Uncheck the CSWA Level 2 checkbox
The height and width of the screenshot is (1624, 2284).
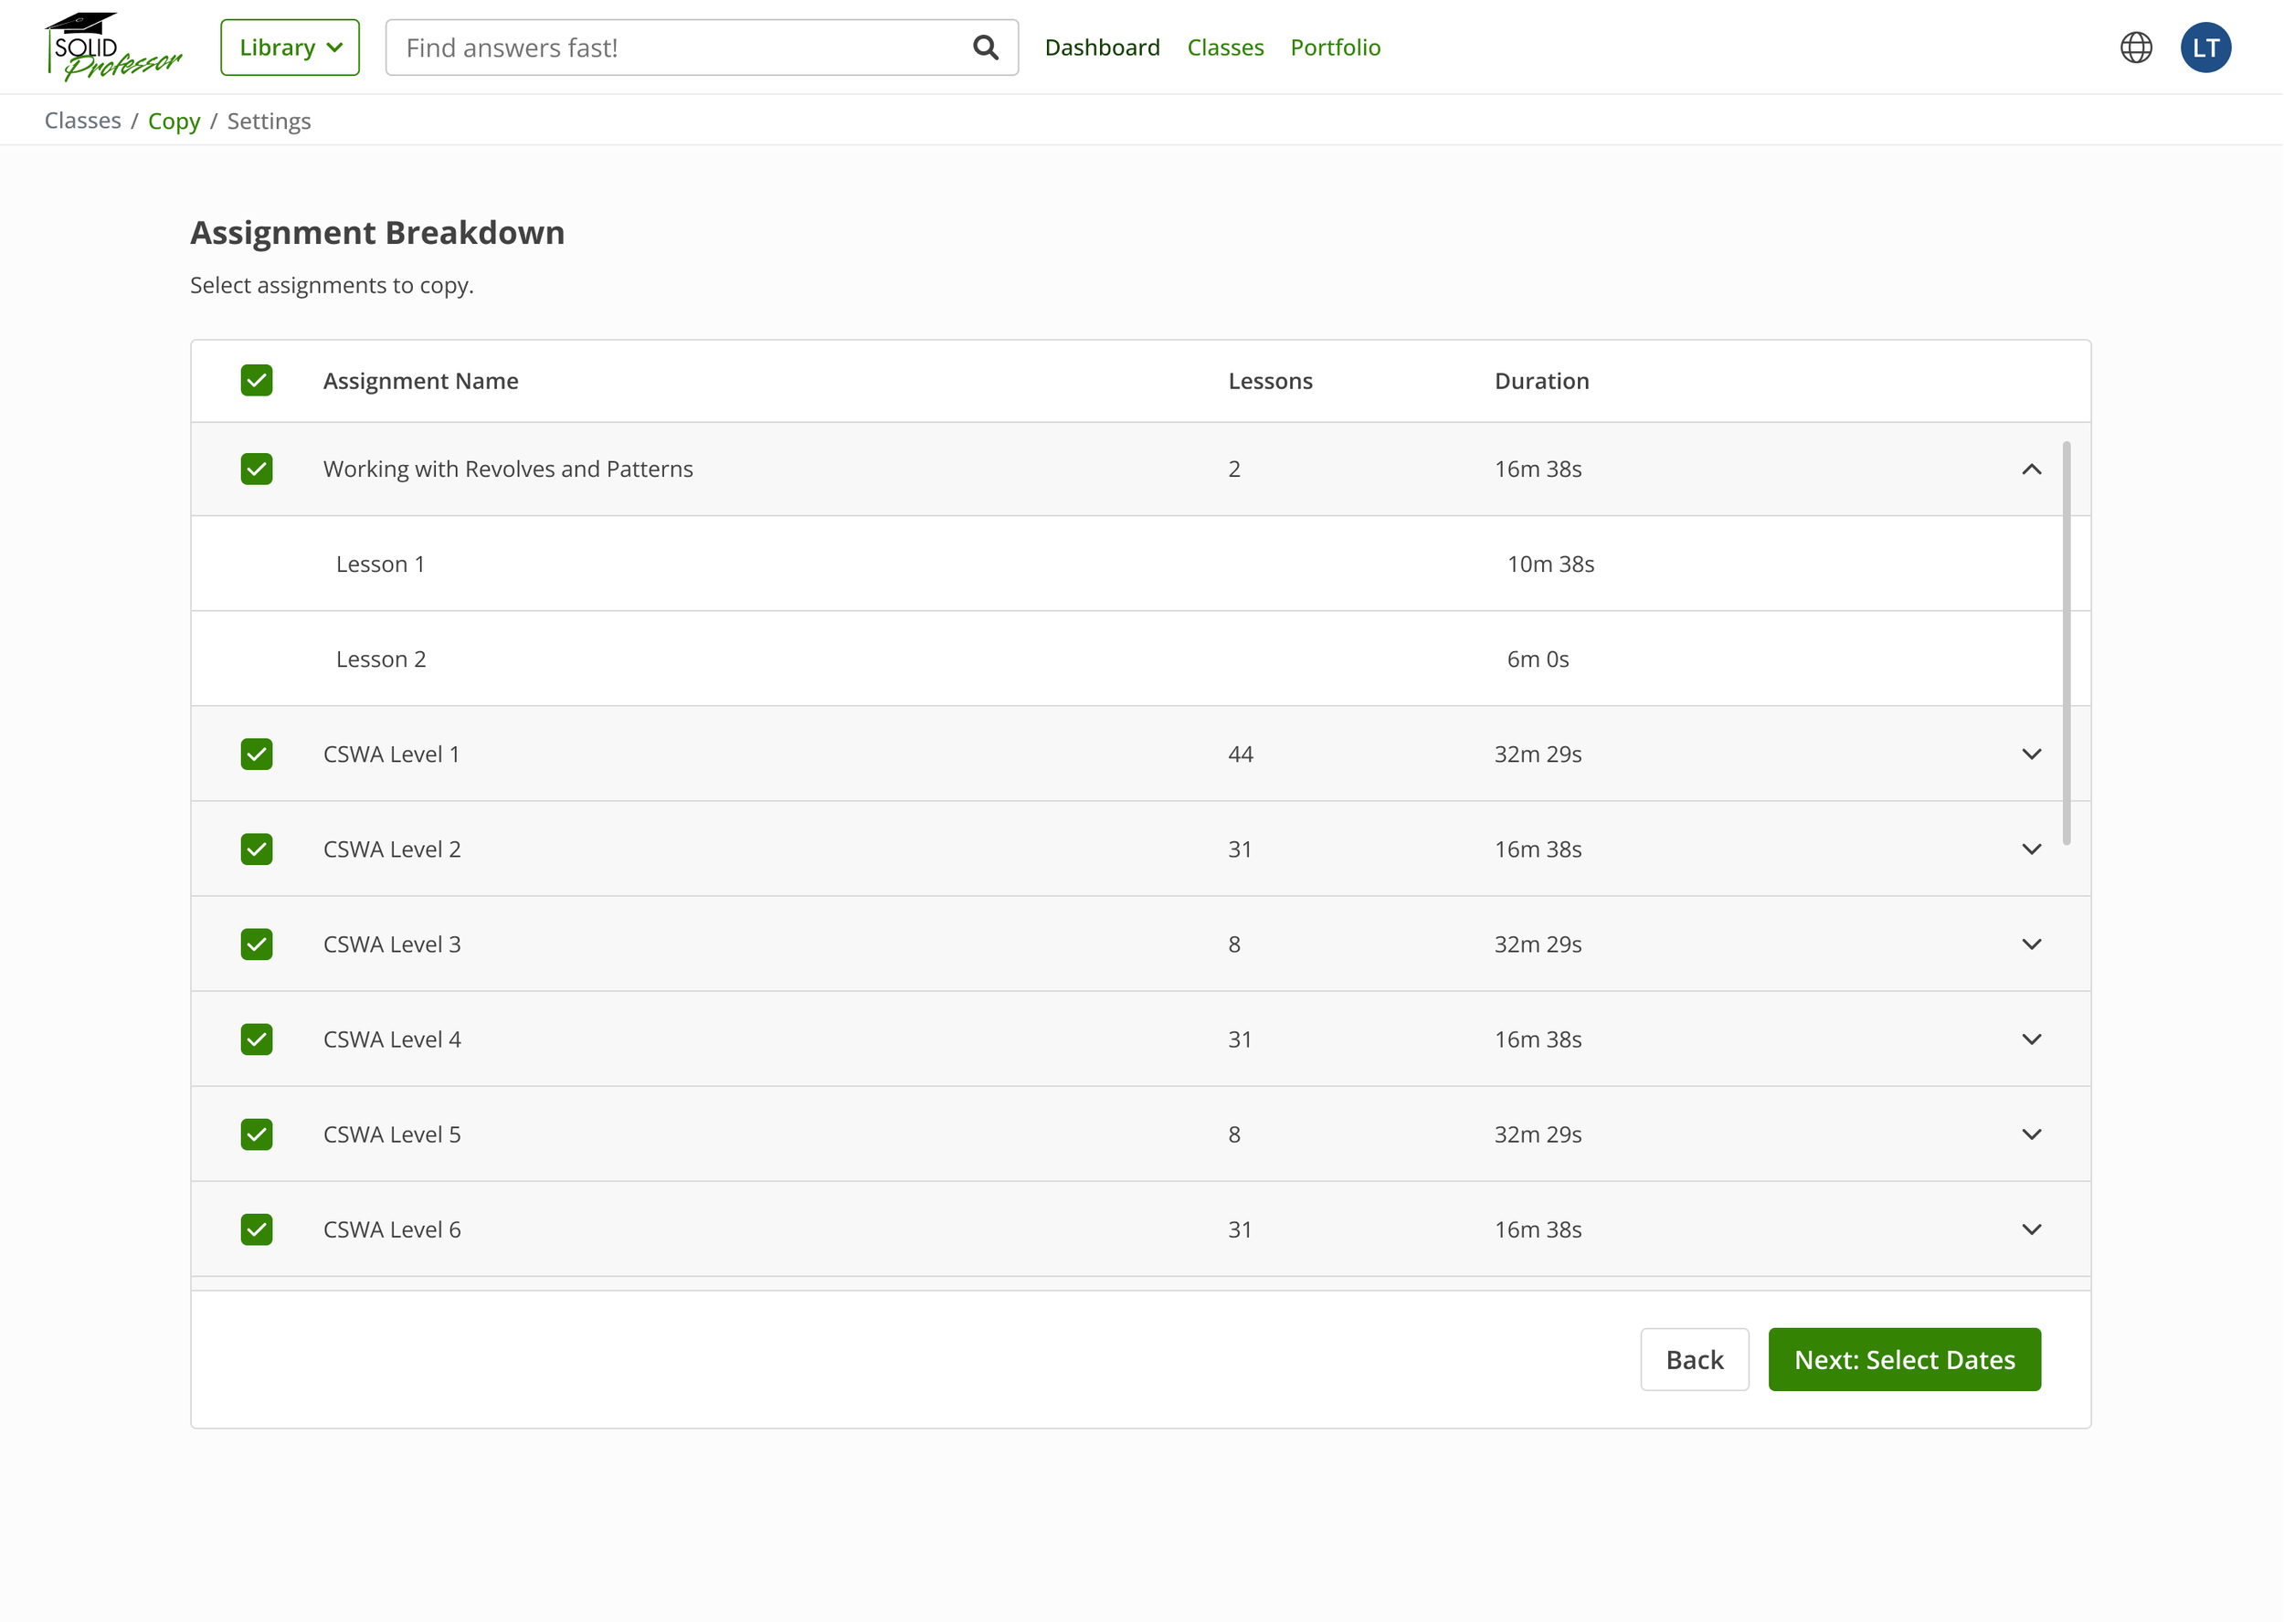point(257,849)
